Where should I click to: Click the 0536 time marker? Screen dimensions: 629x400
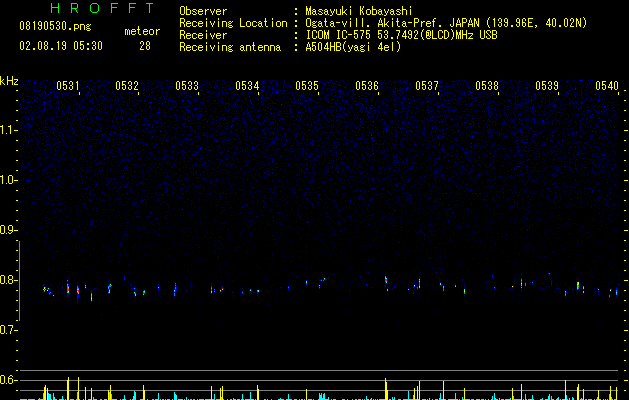tap(367, 85)
